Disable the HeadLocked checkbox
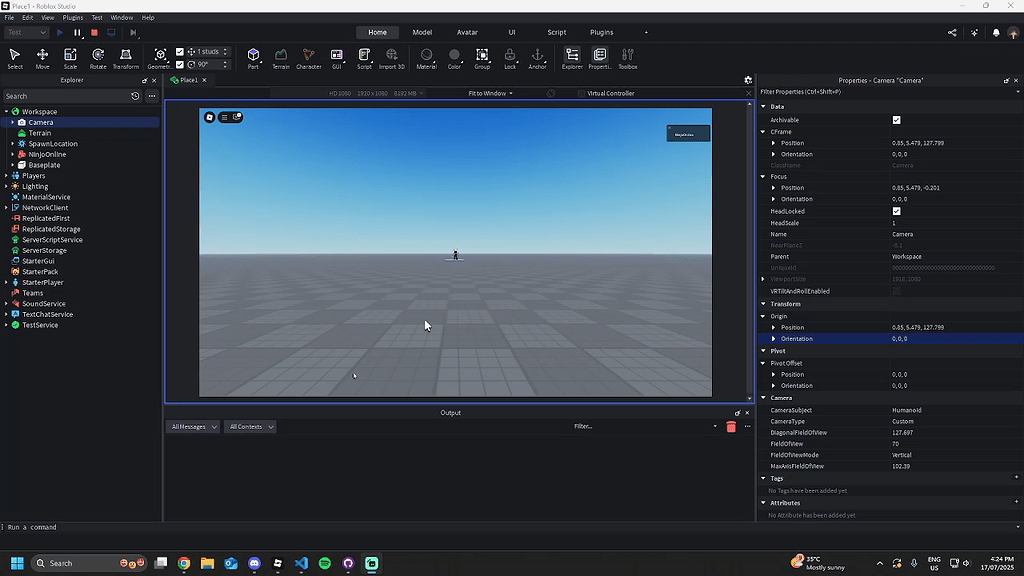Image resolution: width=1024 pixels, height=576 pixels. click(896, 211)
